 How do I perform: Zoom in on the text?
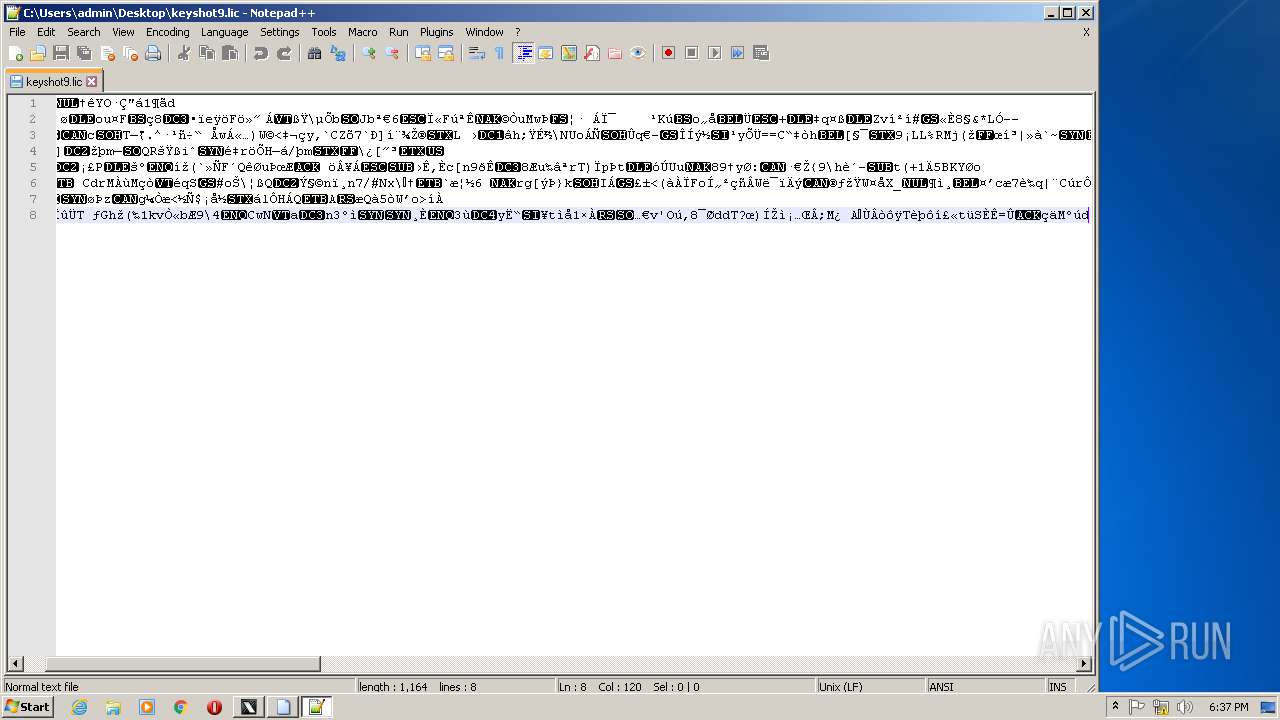(x=369, y=53)
